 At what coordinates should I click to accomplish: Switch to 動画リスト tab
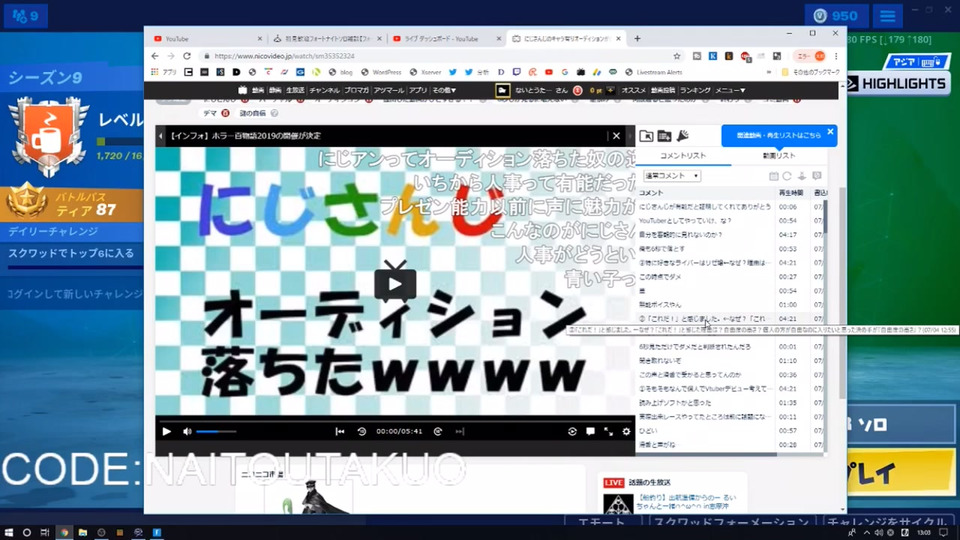(779, 156)
